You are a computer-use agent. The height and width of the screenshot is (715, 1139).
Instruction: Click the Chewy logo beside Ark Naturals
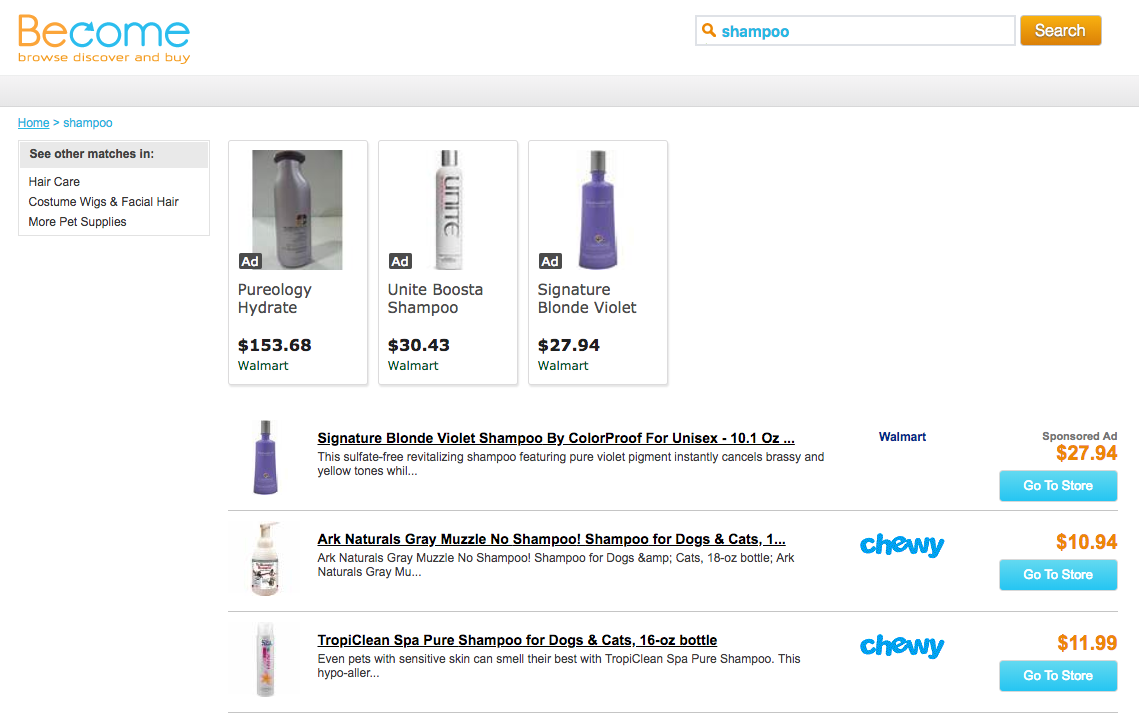(902, 546)
